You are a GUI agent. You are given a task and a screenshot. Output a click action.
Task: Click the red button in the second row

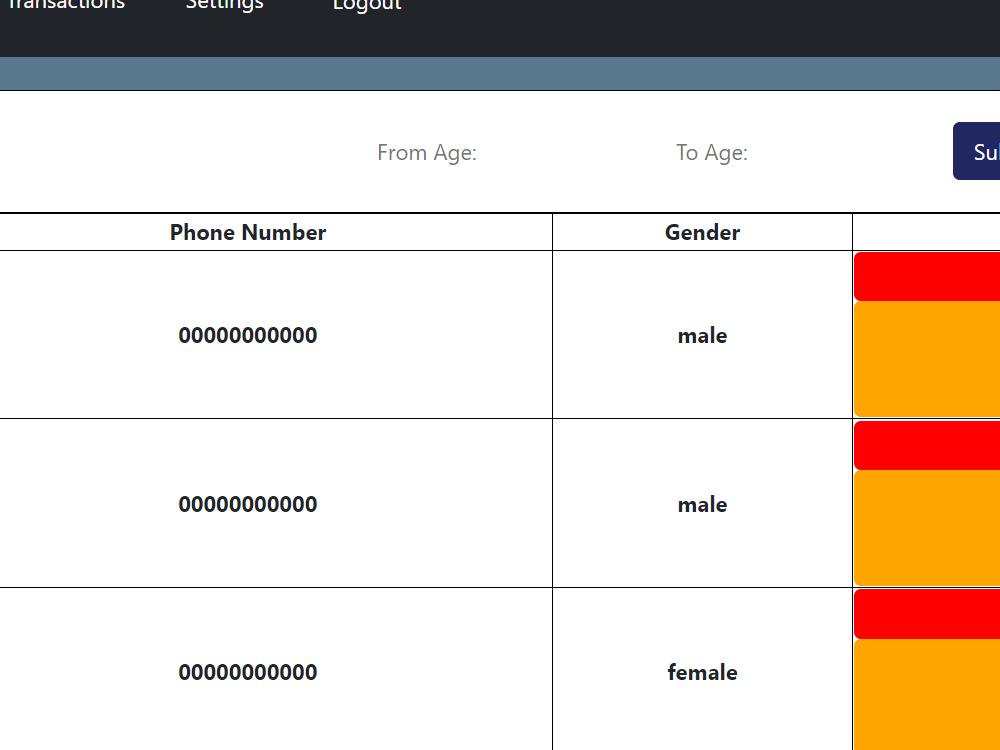point(927,445)
